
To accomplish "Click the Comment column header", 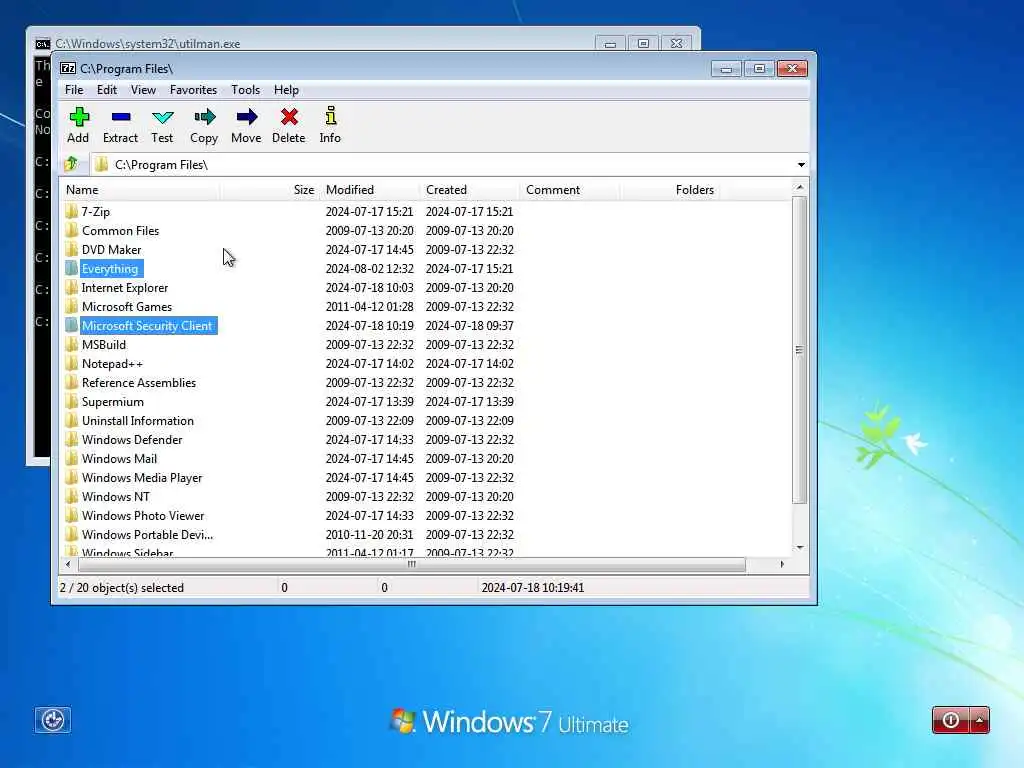I will [569, 189].
